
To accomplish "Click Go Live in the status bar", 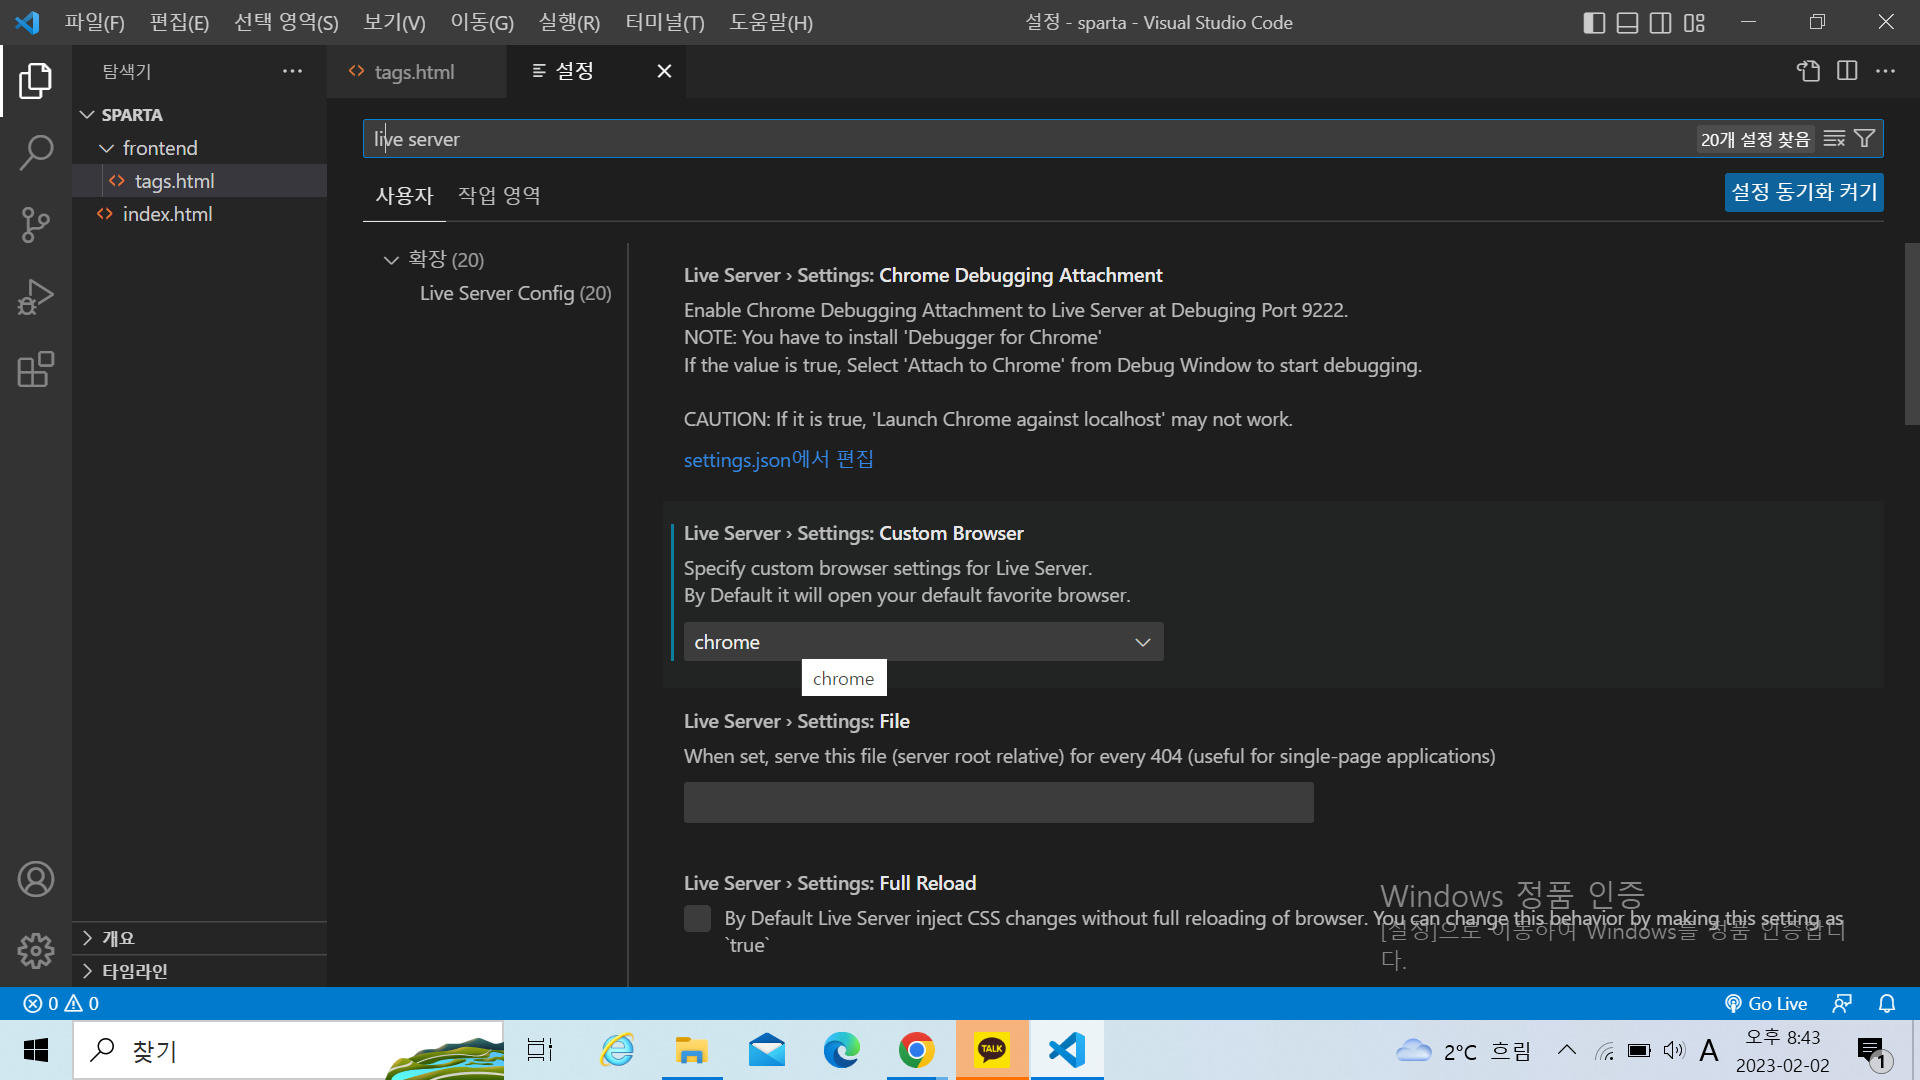I will 1767,1003.
